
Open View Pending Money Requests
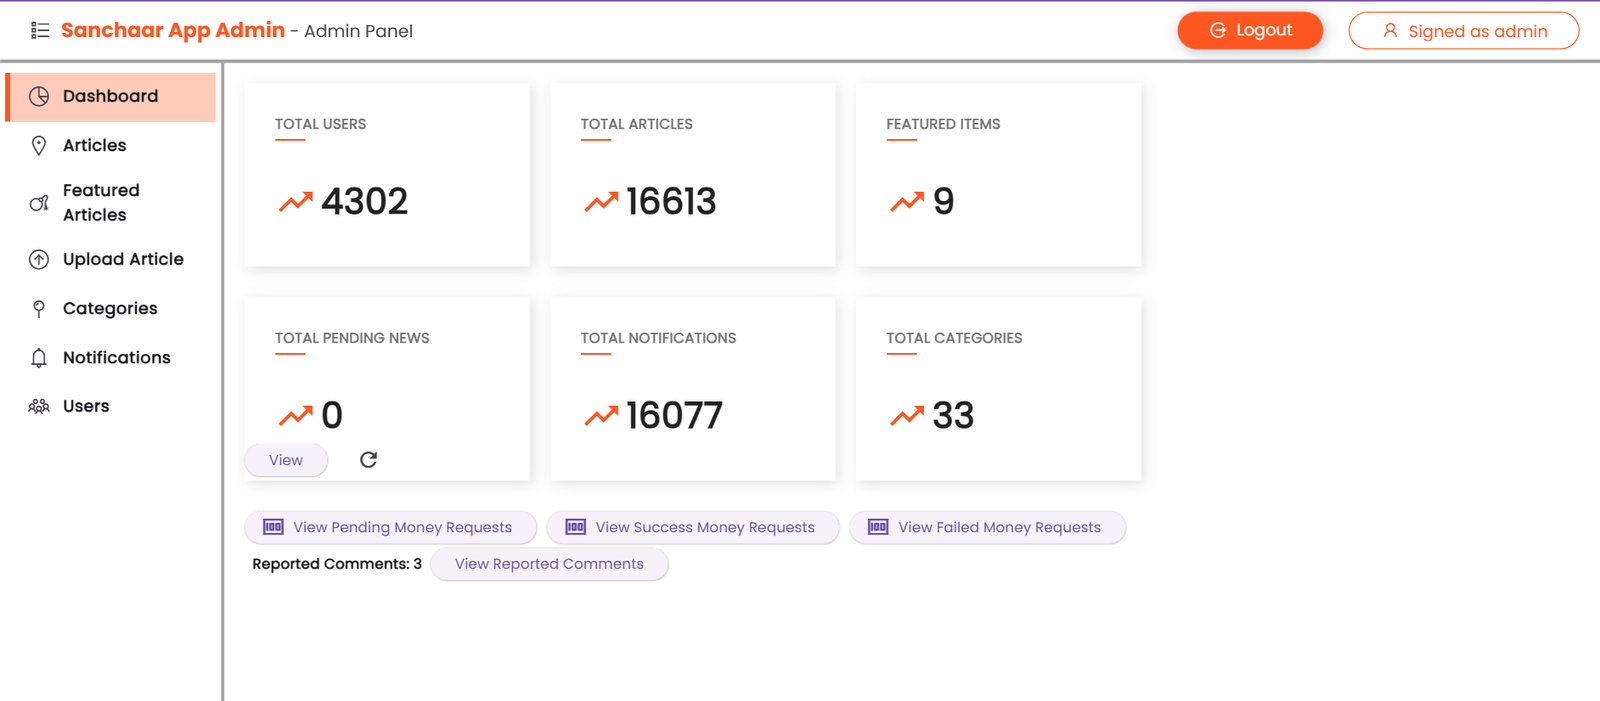pos(390,528)
